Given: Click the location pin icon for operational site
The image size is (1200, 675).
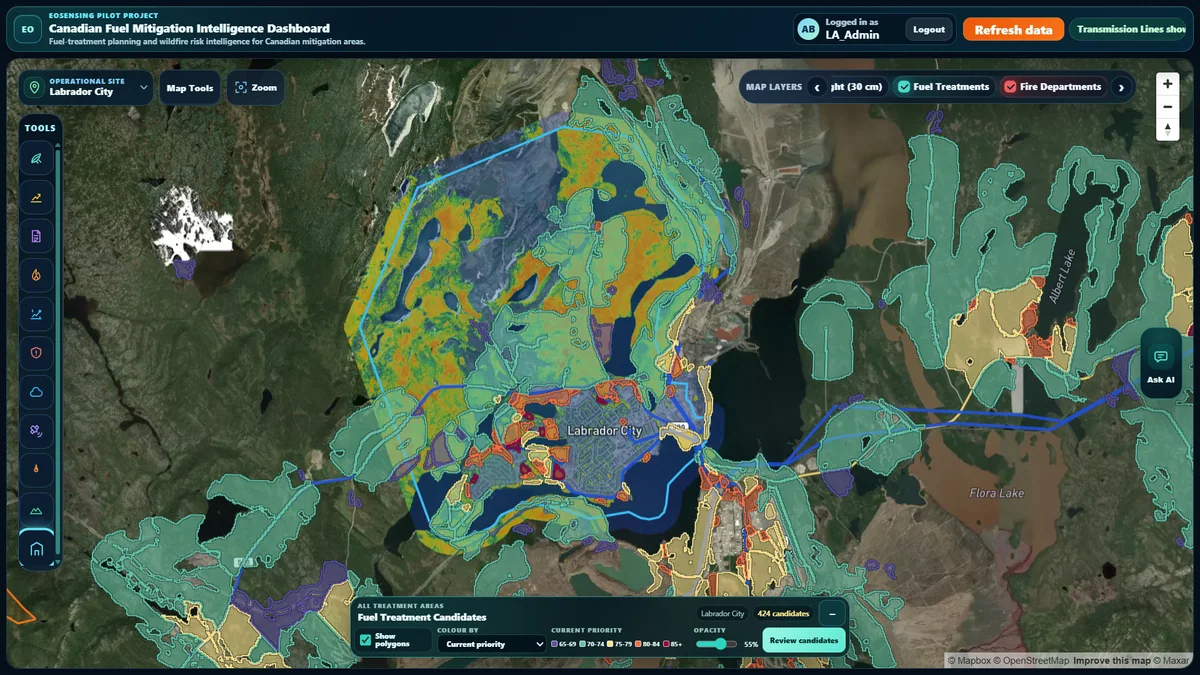Looking at the screenshot, I should (34, 87).
